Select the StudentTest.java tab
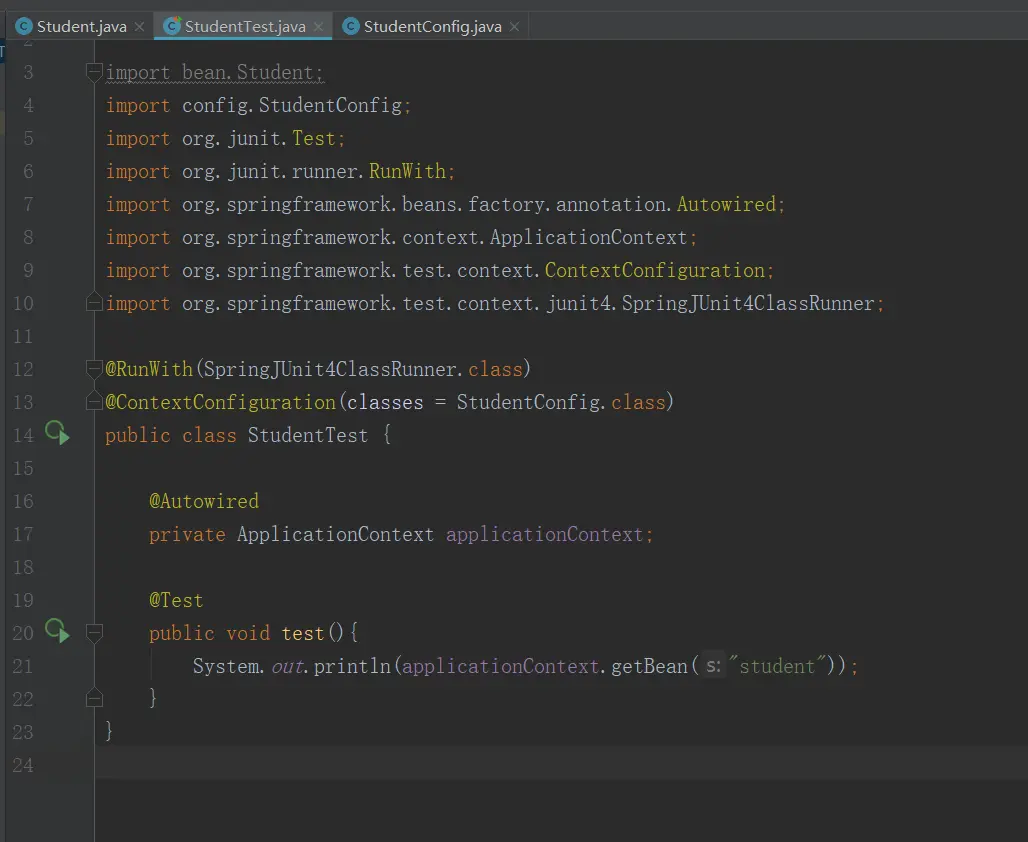The height and width of the screenshot is (842, 1028). [245, 27]
